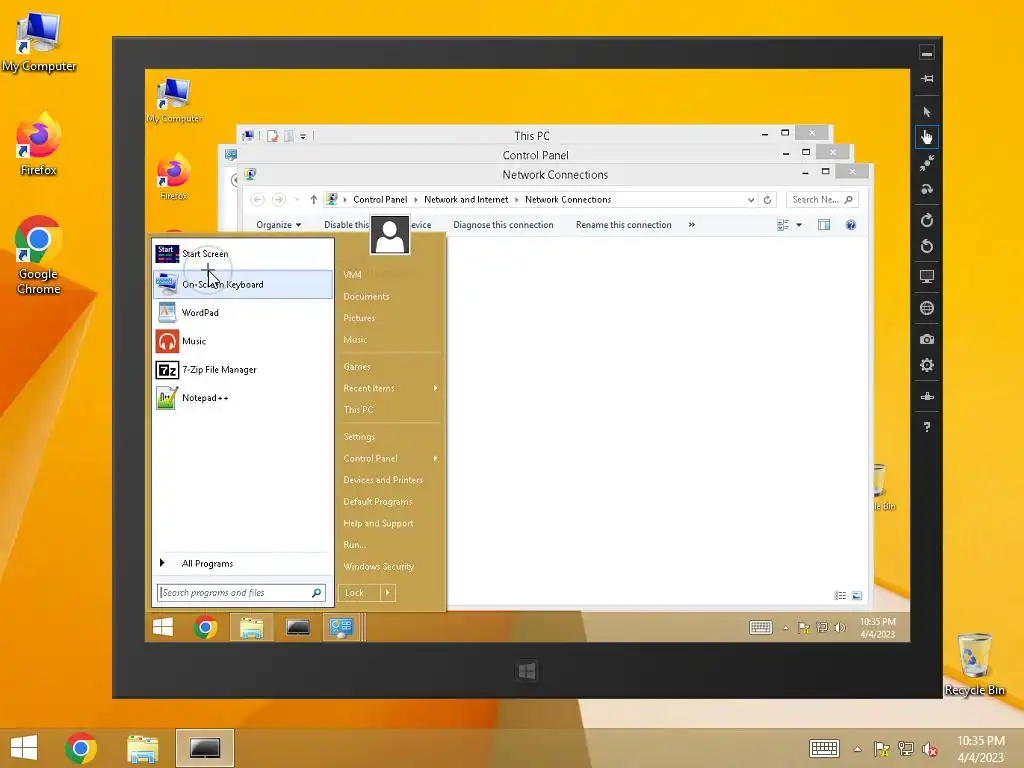
Task: Capture a screenshot with camera icon
Action: click(927, 339)
